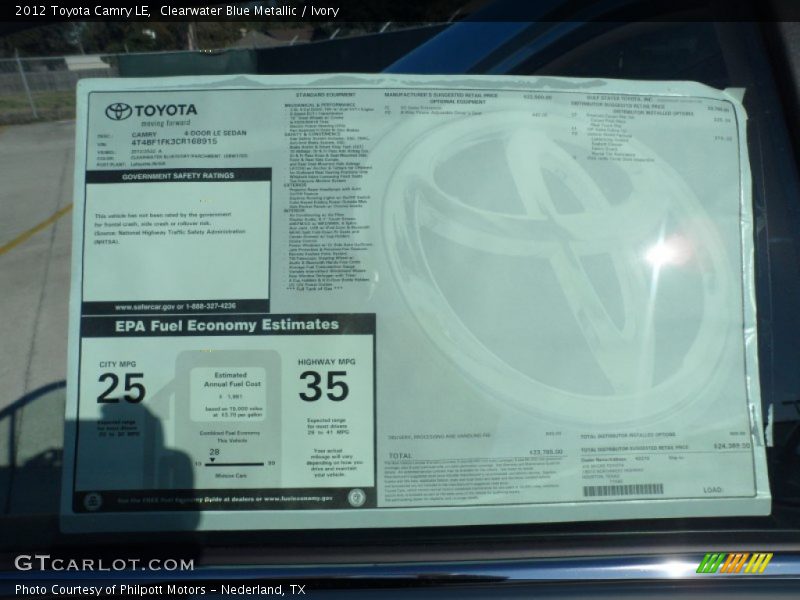
Task: Select the Government Safety Ratings header
Action: (x=178, y=176)
